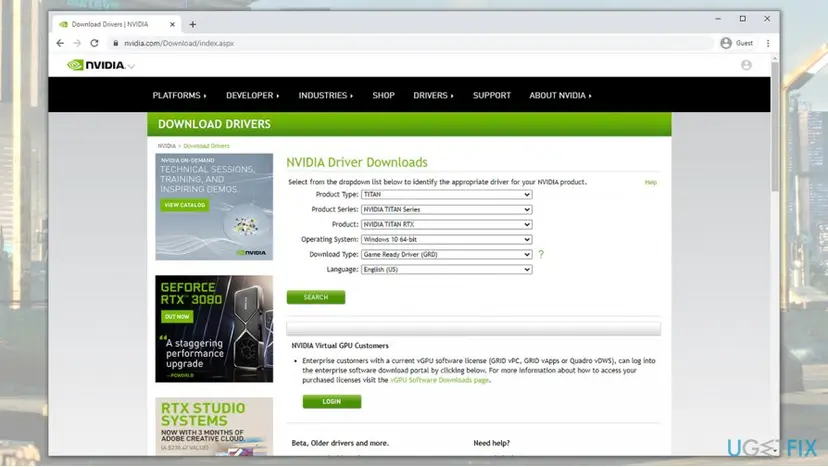Click the Download Drivers breadcrumb link
The image size is (828, 467).
[206, 146]
